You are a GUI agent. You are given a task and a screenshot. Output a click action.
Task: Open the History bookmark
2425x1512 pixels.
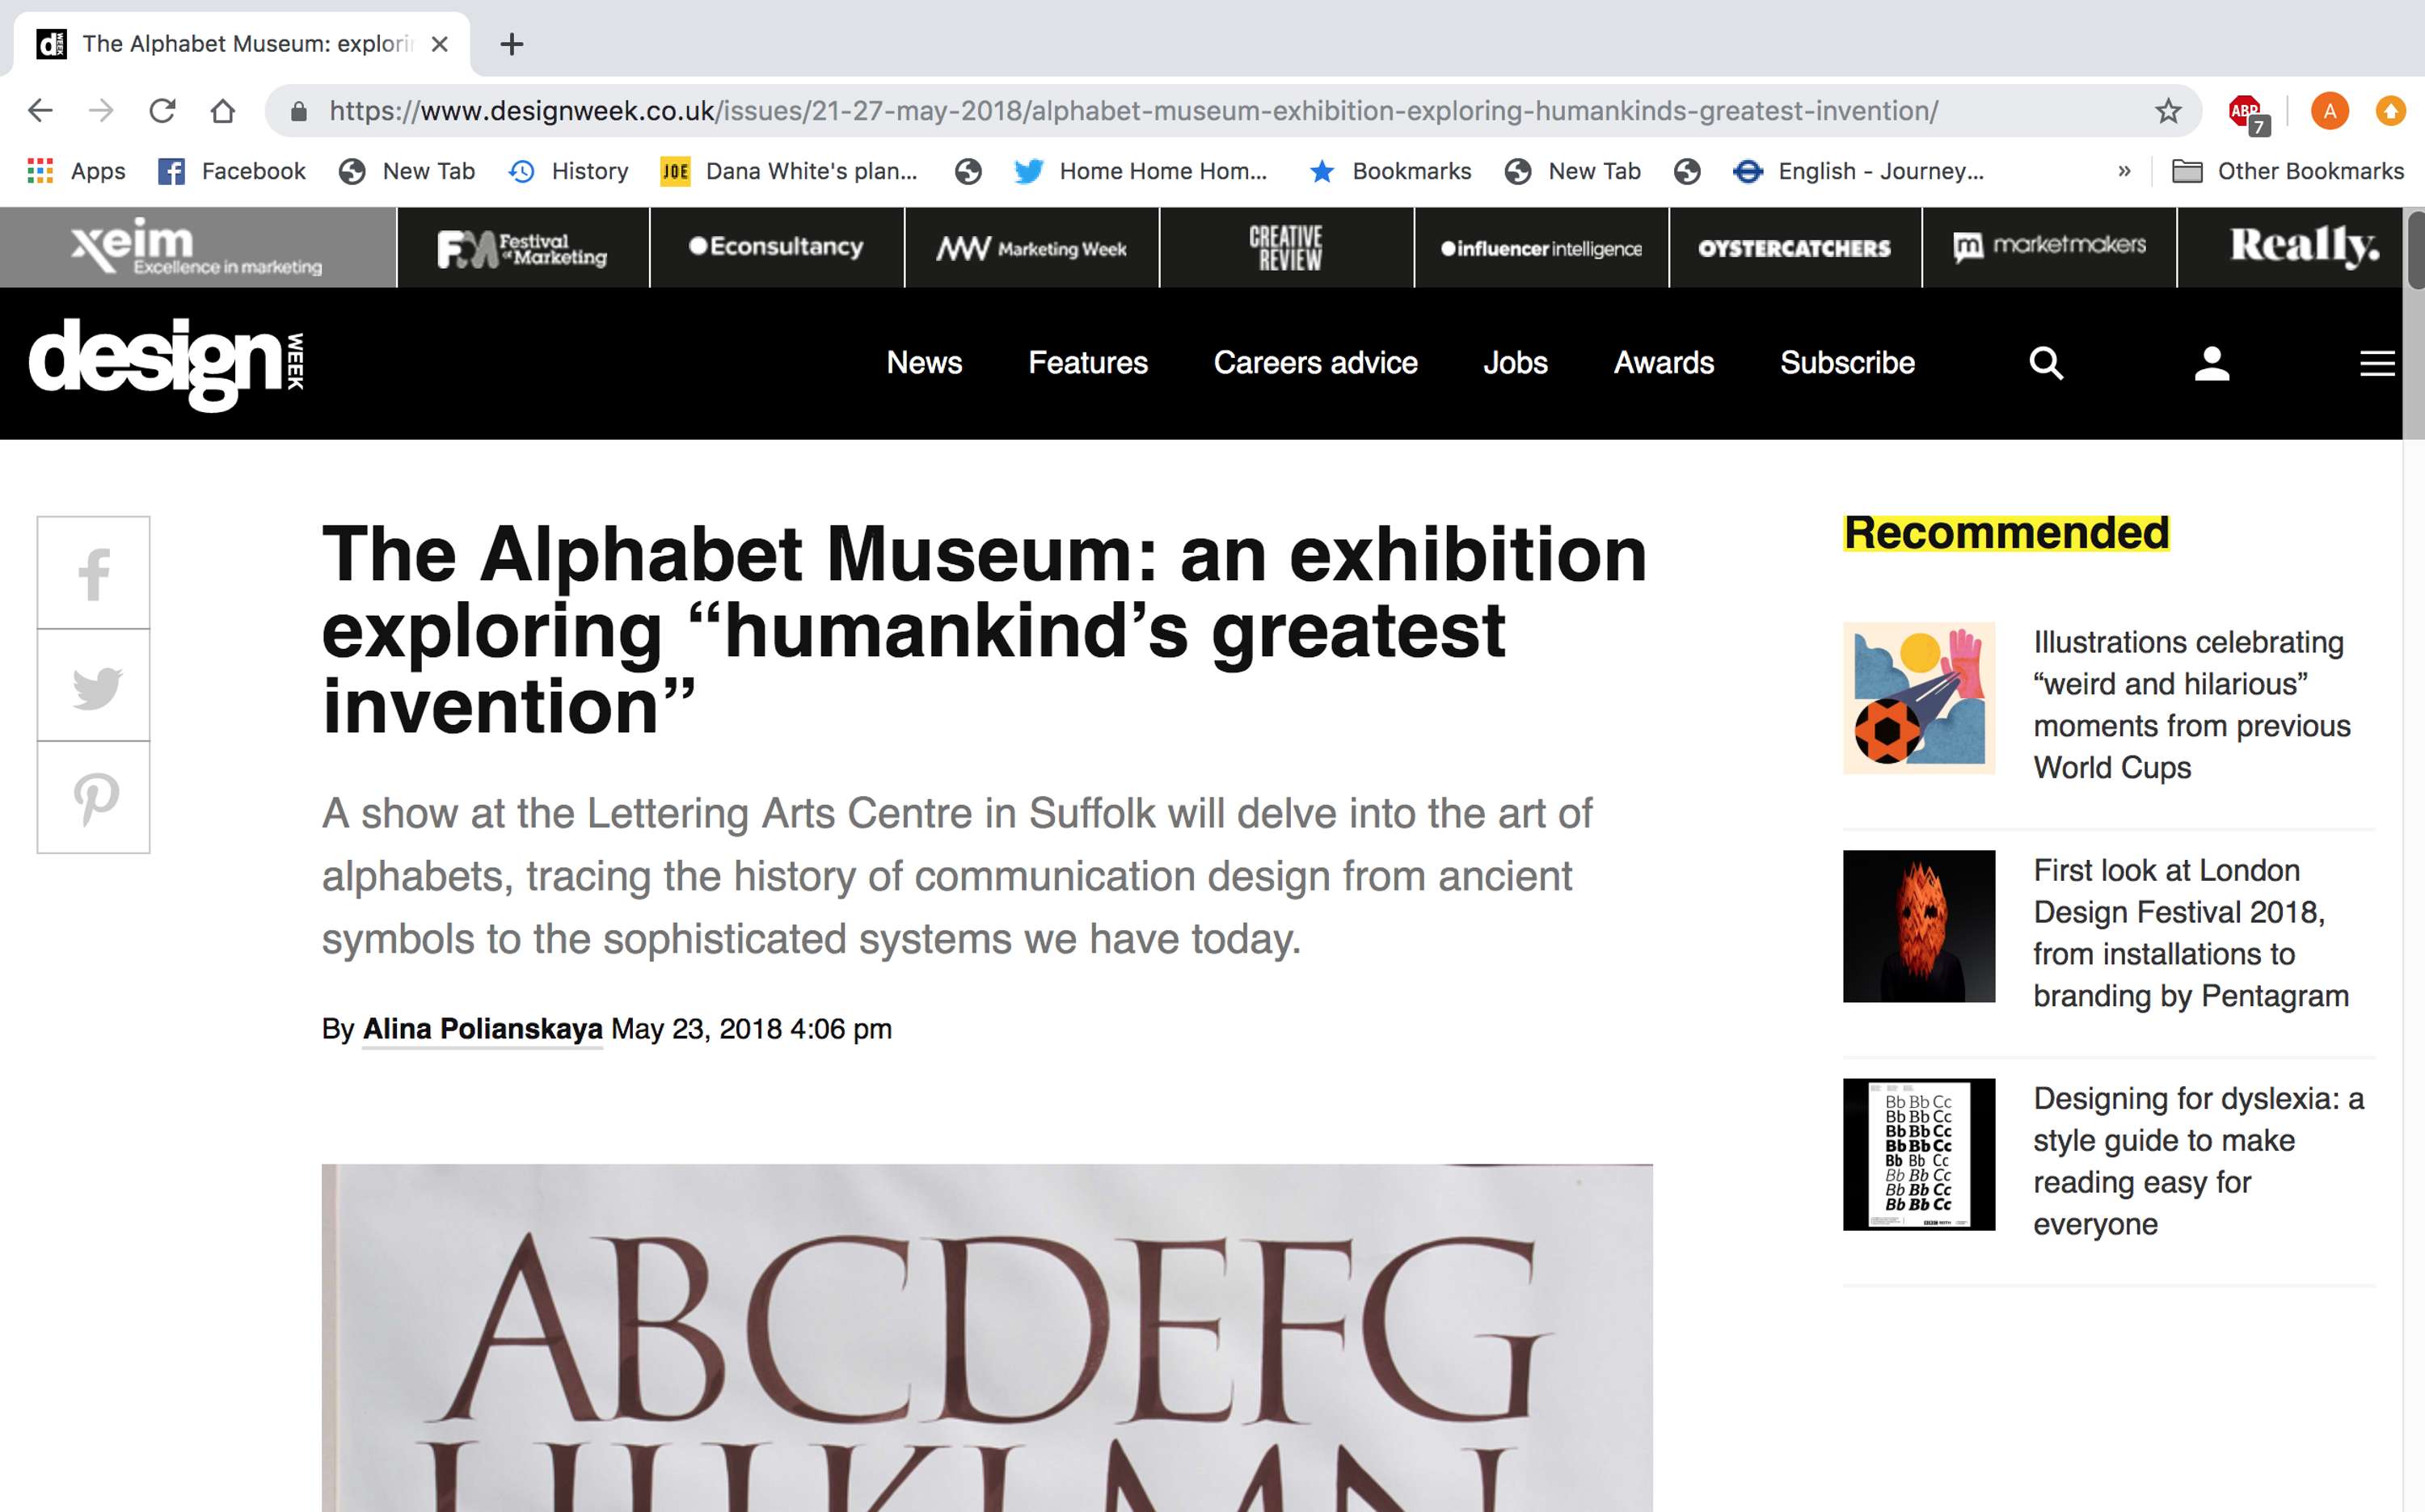[568, 171]
